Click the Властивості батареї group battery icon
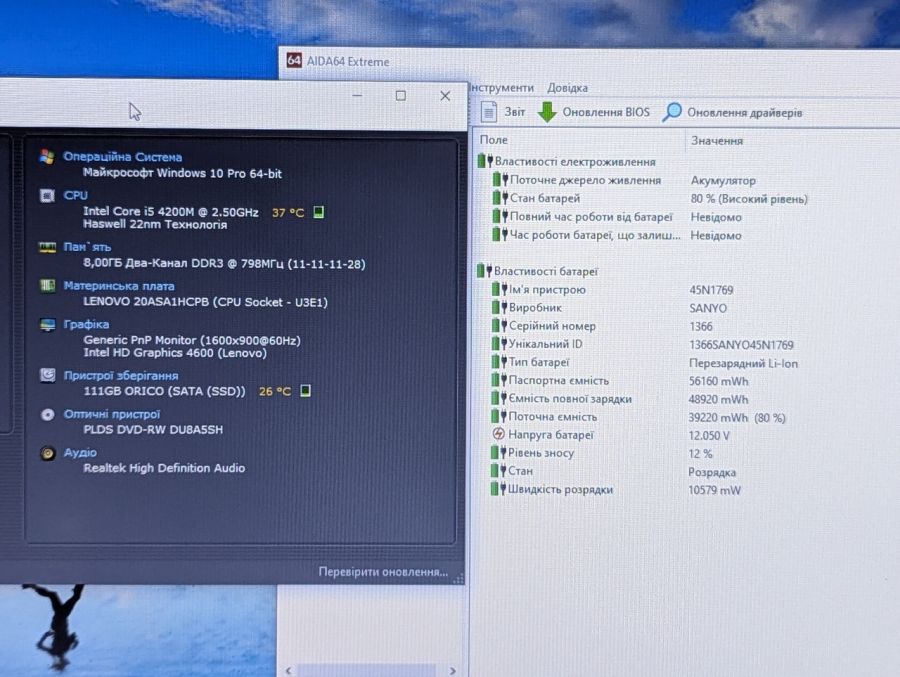900x677 pixels. click(484, 270)
